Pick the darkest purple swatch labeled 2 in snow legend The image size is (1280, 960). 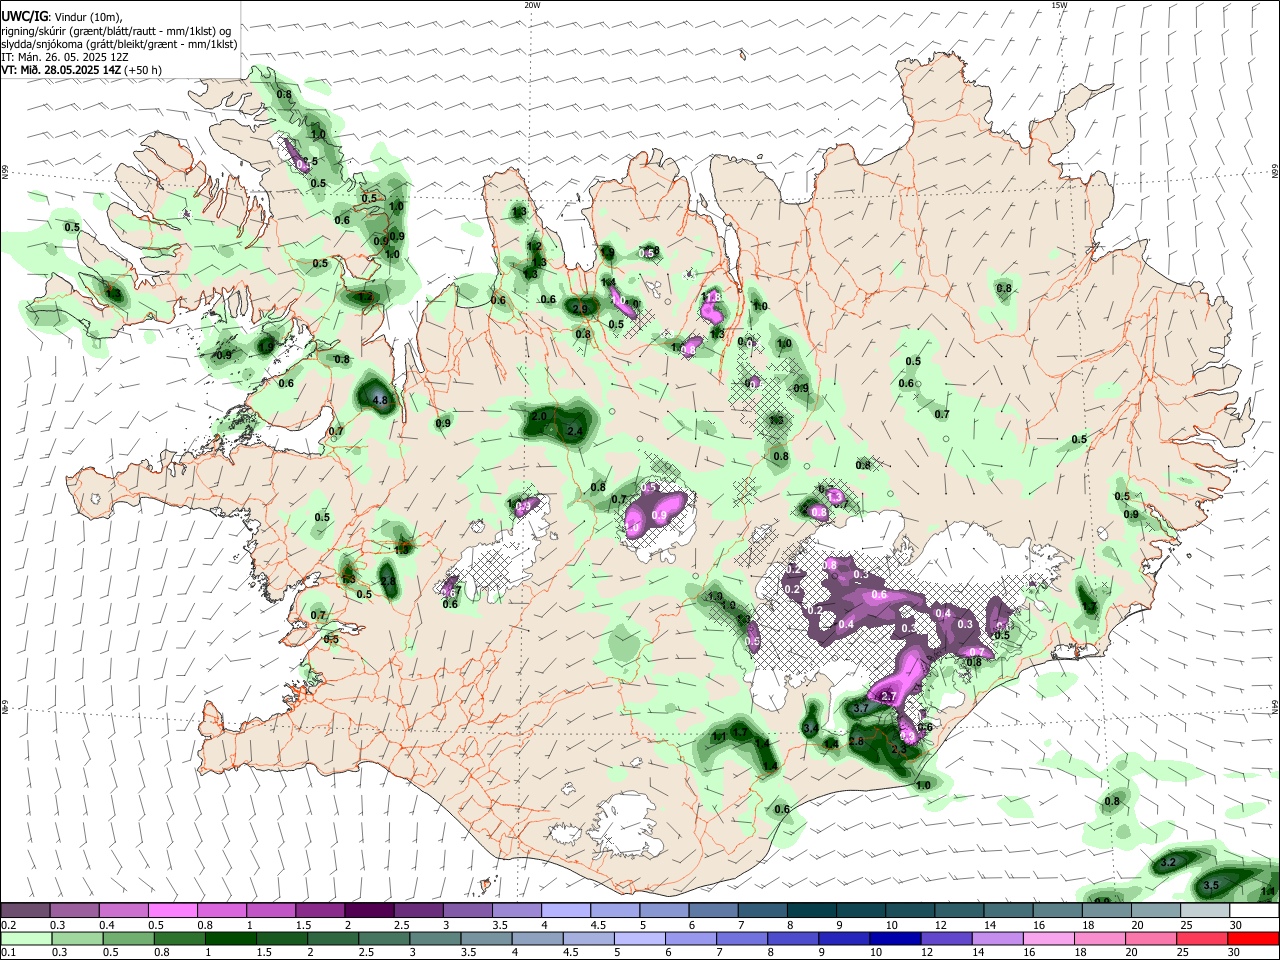tap(368, 911)
